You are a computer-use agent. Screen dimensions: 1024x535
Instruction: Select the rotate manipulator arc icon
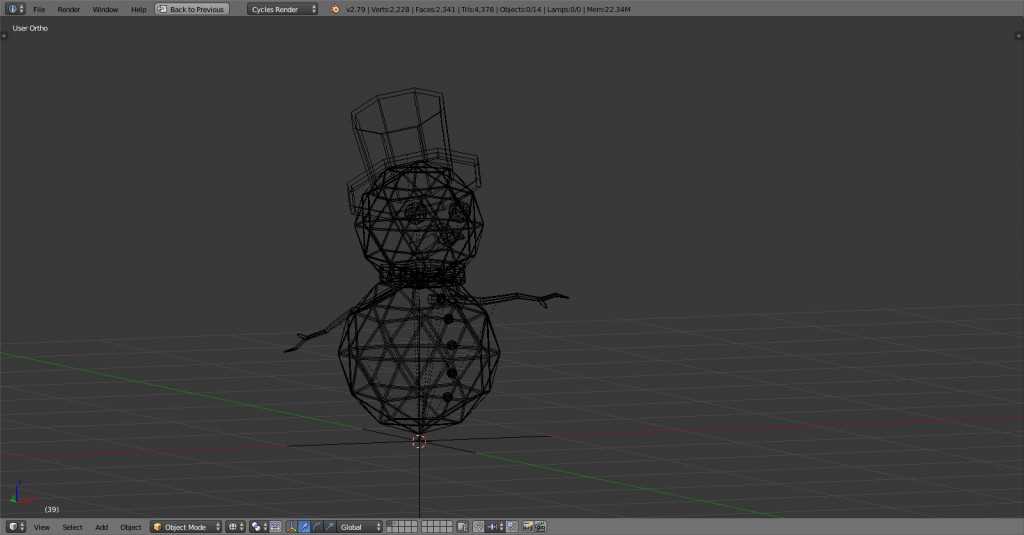317,527
